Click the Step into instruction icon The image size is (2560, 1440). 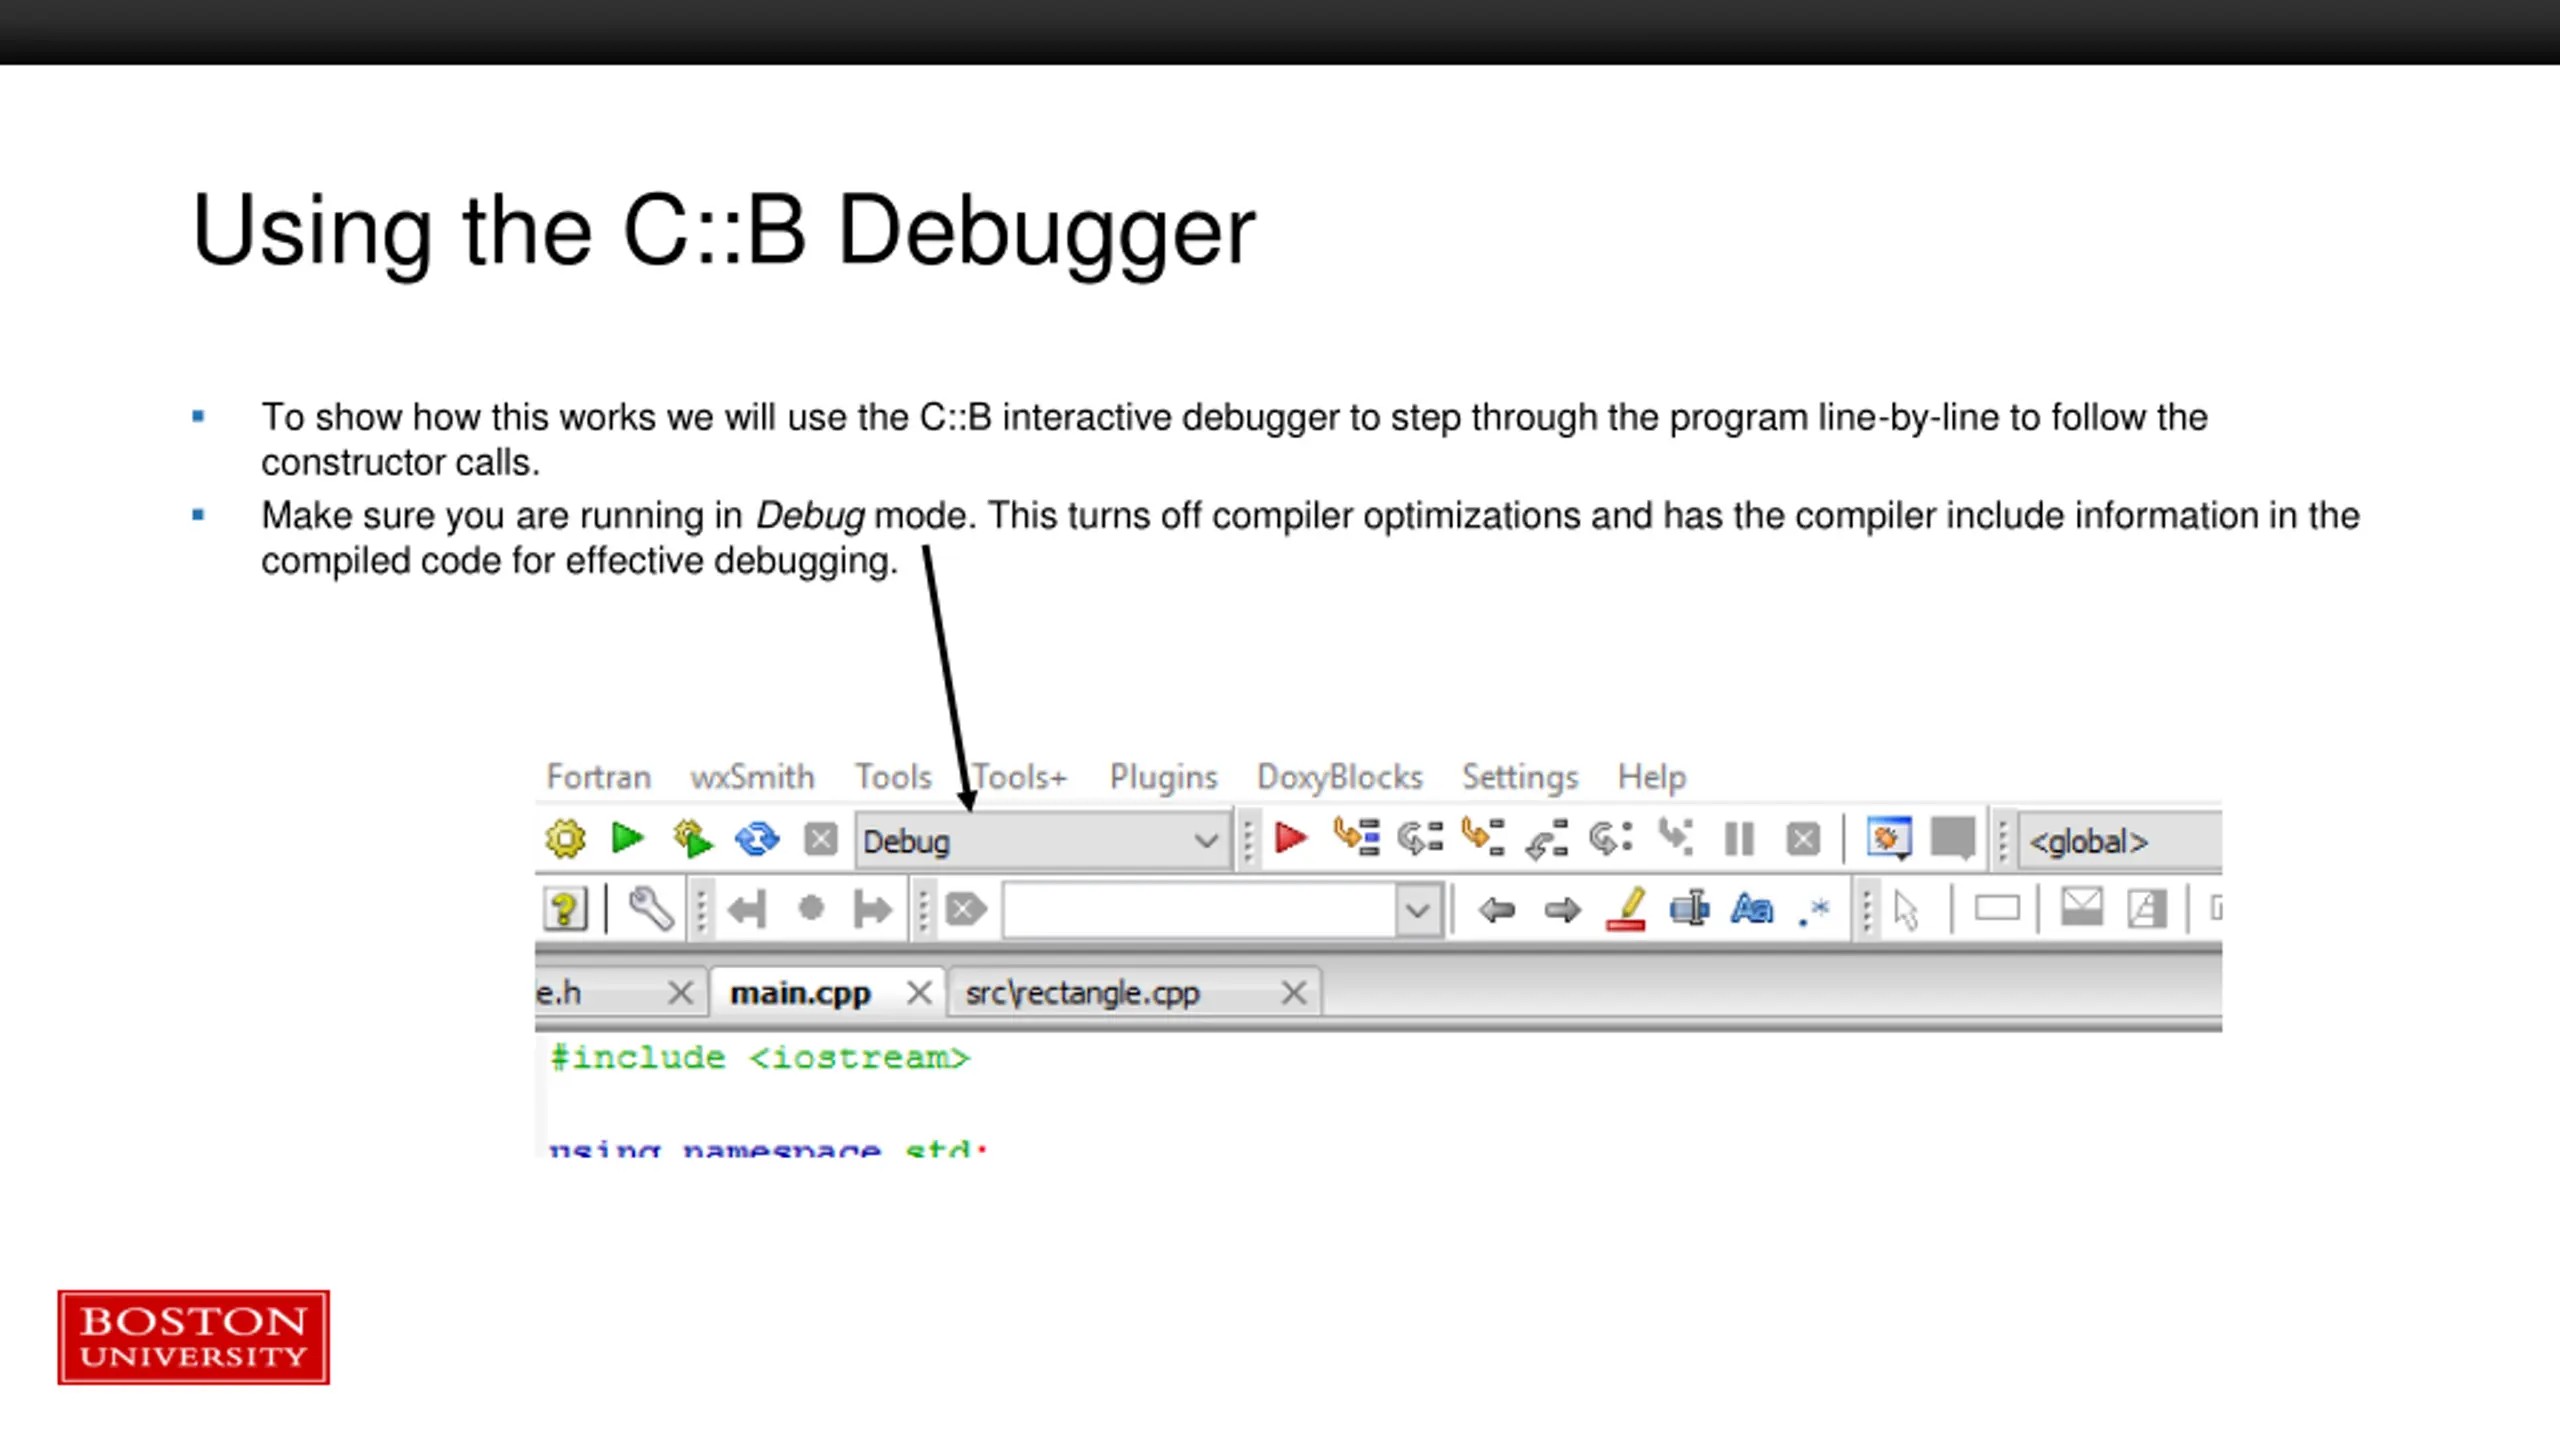pos(1676,838)
